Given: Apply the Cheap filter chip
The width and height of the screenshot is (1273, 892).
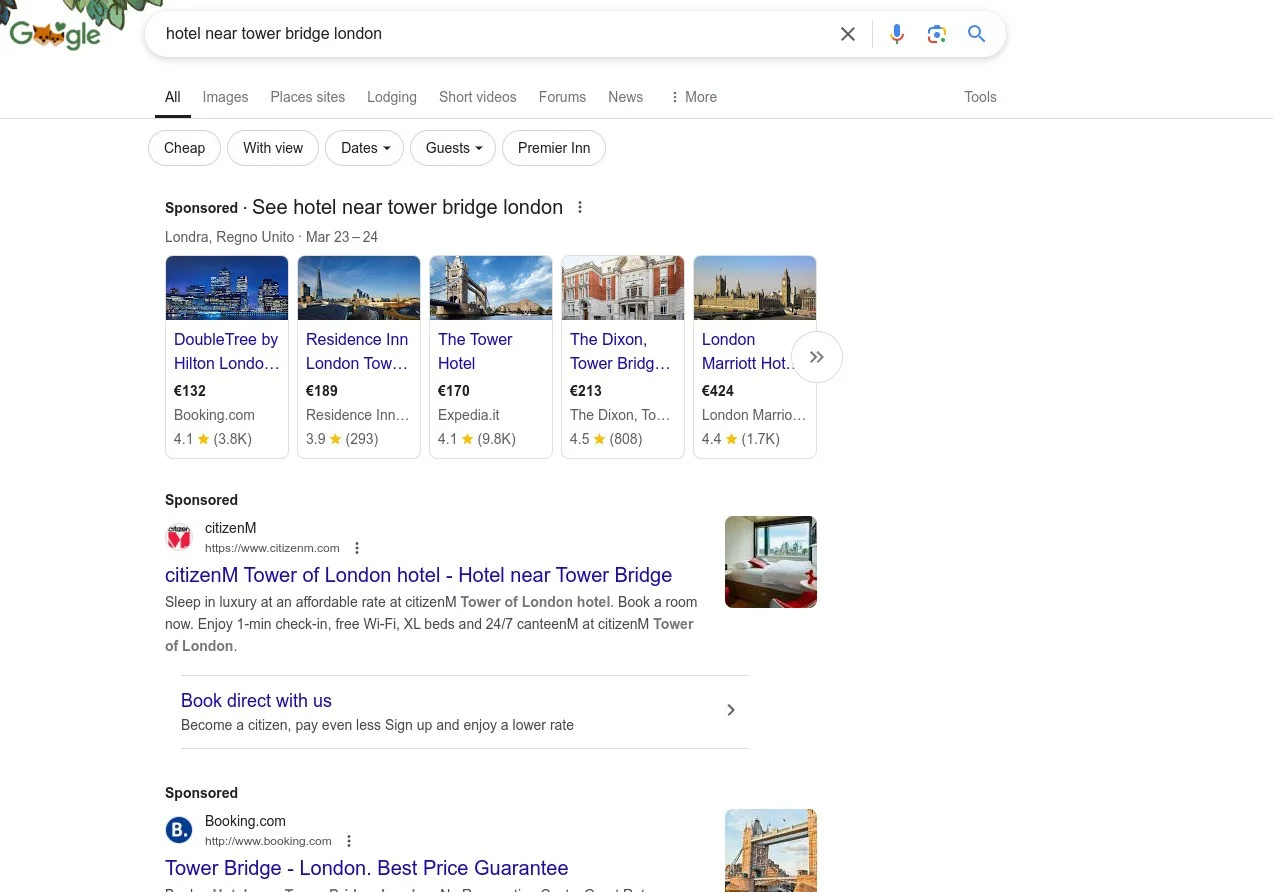Looking at the screenshot, I should (x=184, y=148).
